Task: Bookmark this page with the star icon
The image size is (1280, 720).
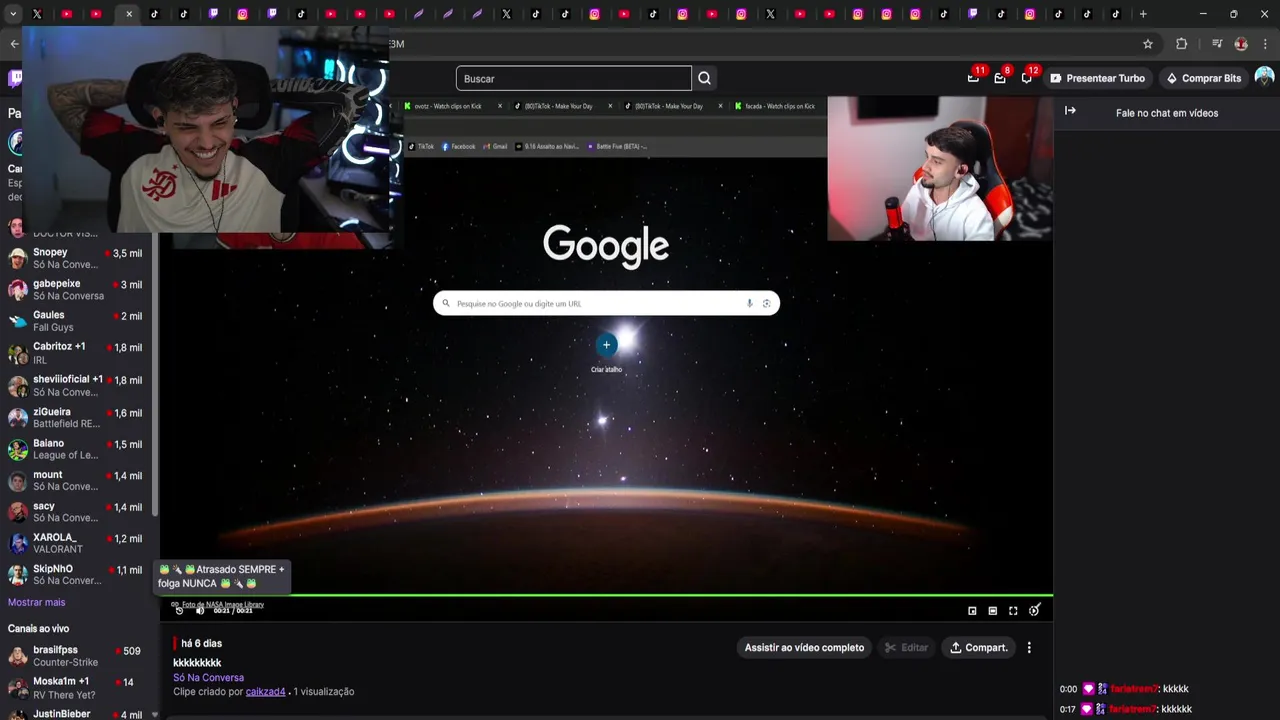Action: click(1148, 44)
